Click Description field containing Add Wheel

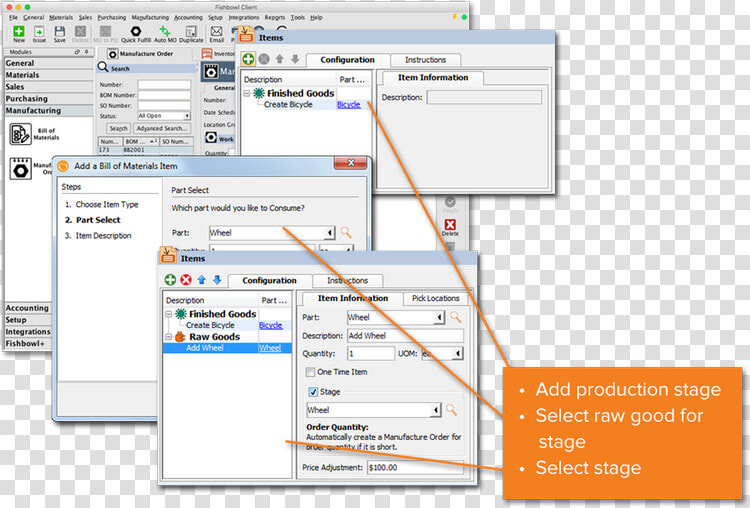click(405, 336)
